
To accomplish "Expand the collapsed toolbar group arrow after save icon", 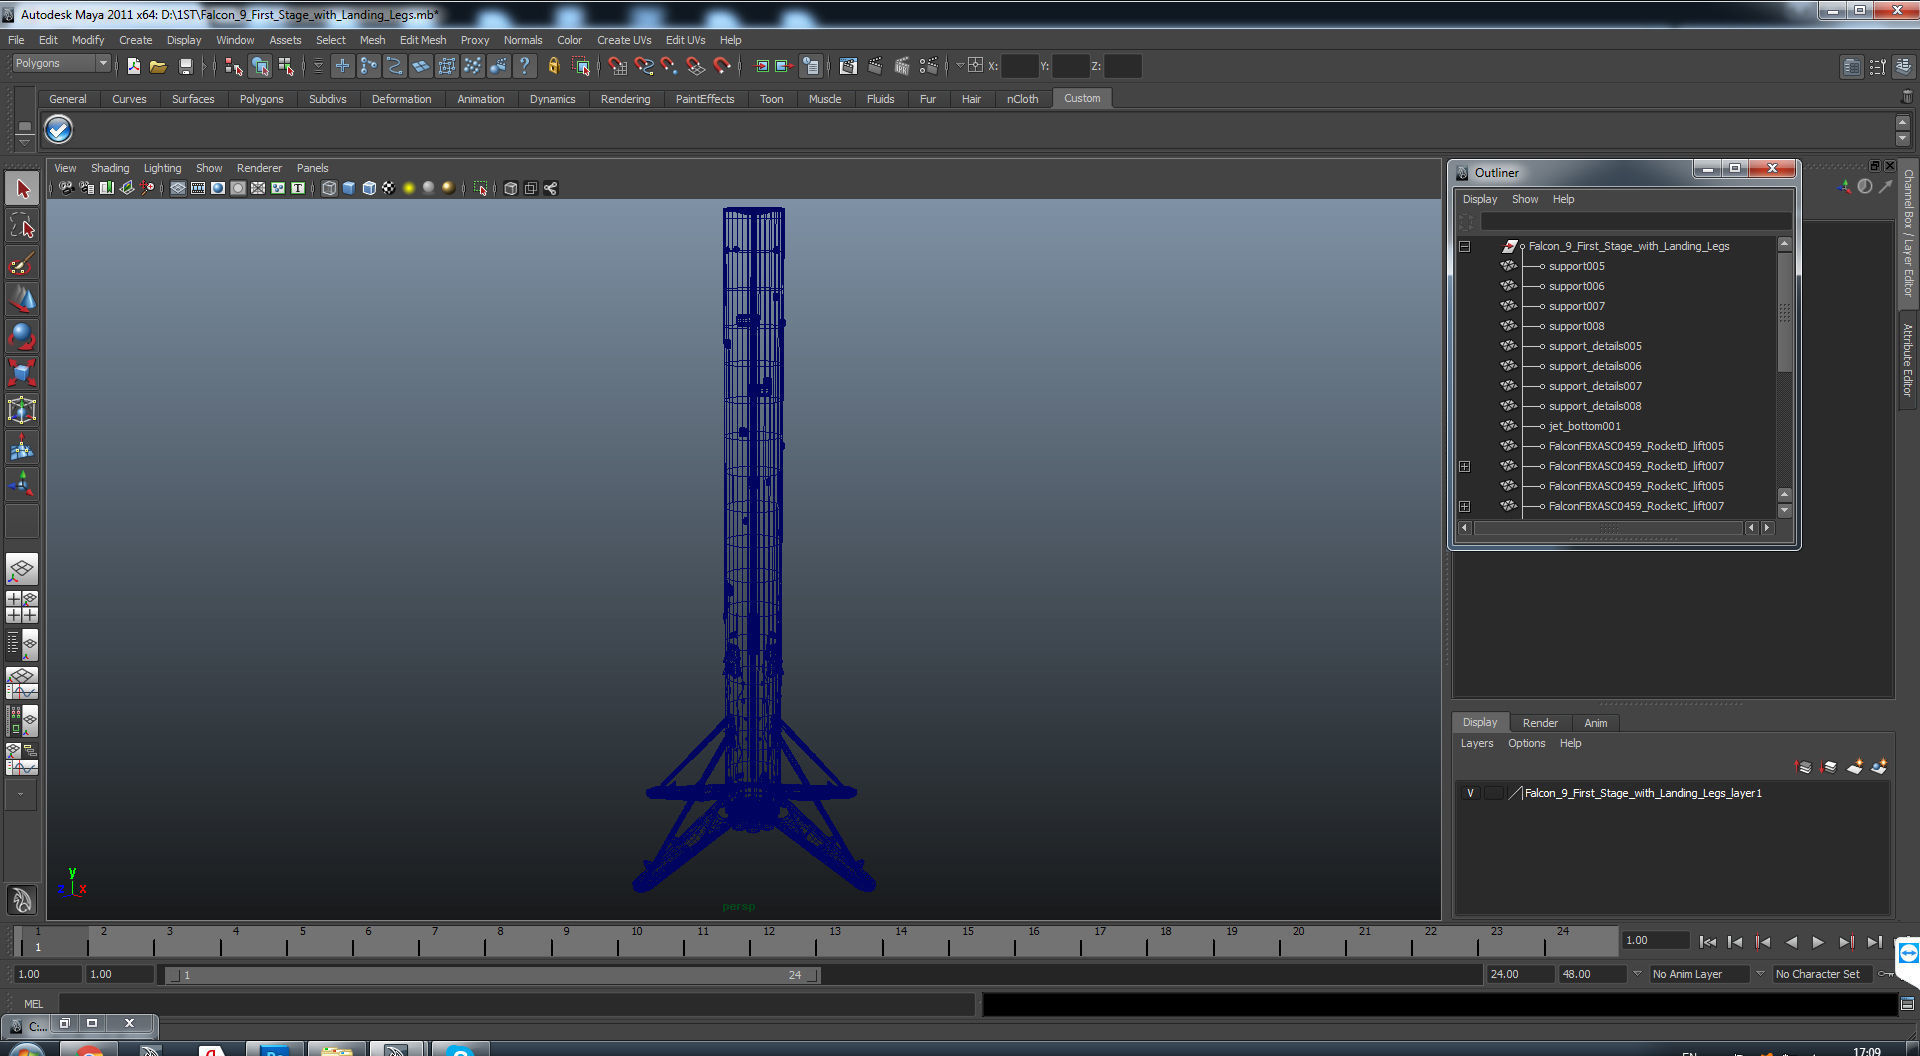I will tap(203, 66).
